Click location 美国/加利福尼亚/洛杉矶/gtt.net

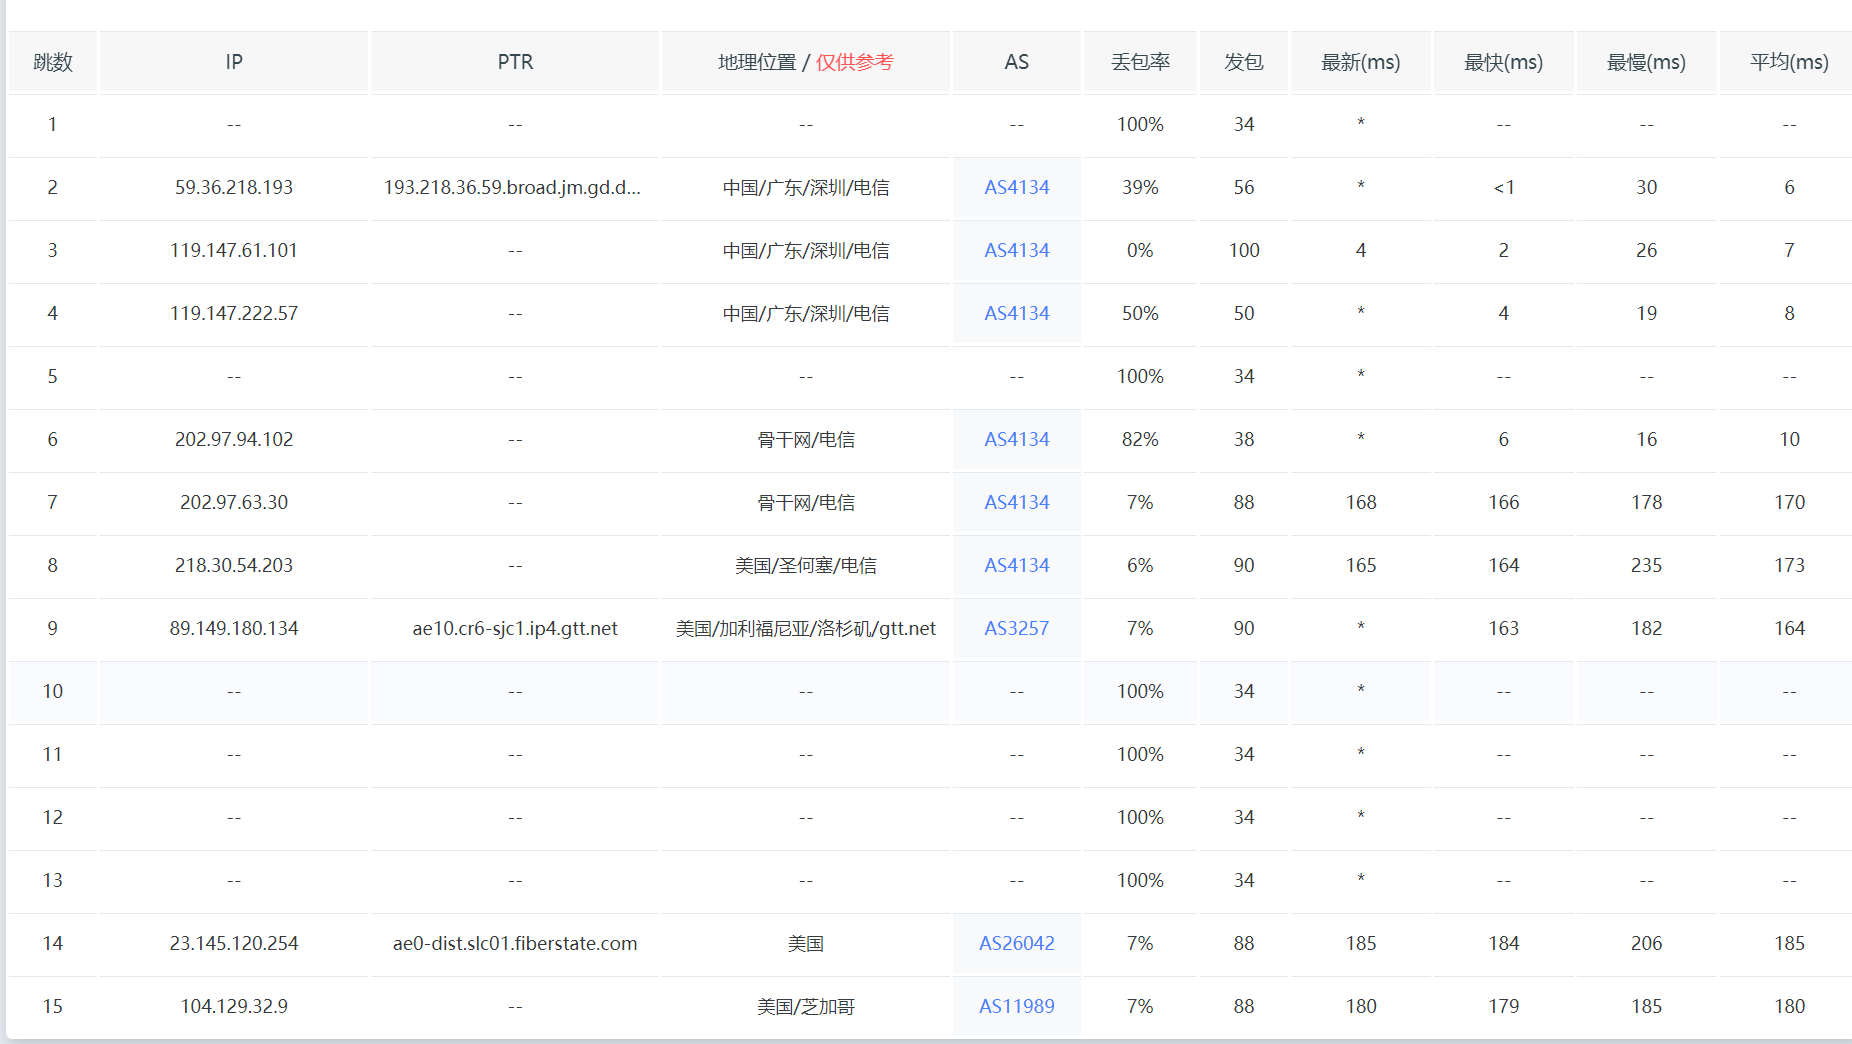coord(806,628)
